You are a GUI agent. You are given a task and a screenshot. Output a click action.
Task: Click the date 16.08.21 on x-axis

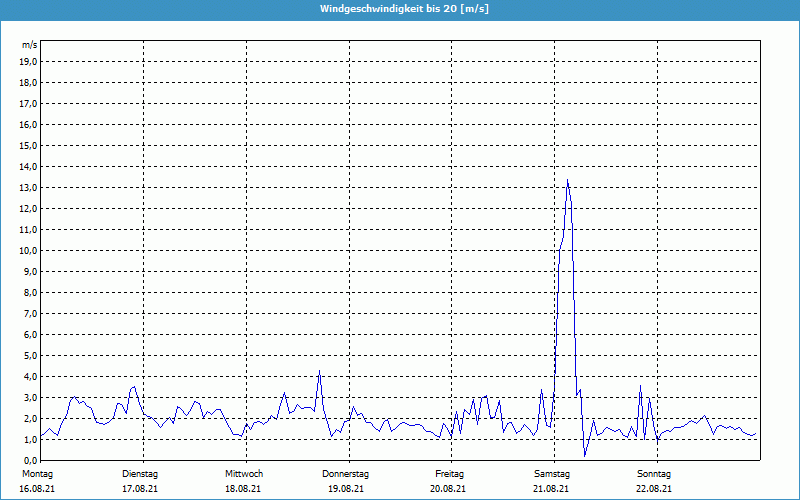click(37, 489)
